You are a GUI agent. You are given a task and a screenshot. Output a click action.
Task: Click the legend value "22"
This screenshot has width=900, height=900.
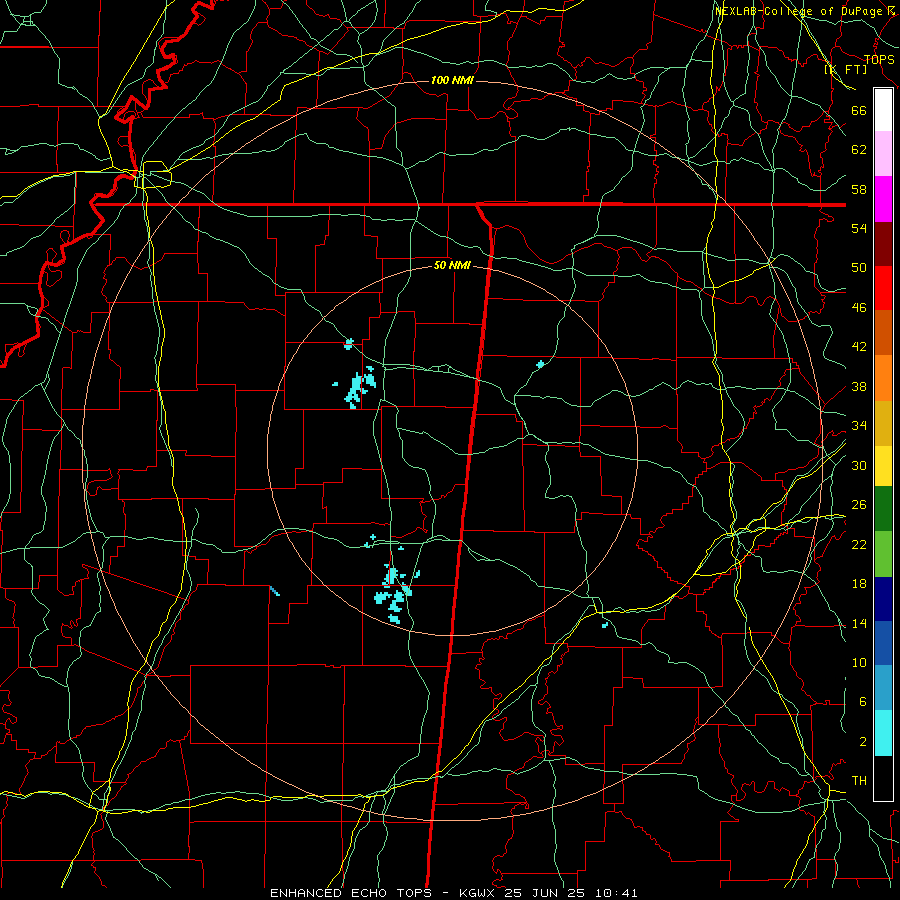click(x=859, y=545)
